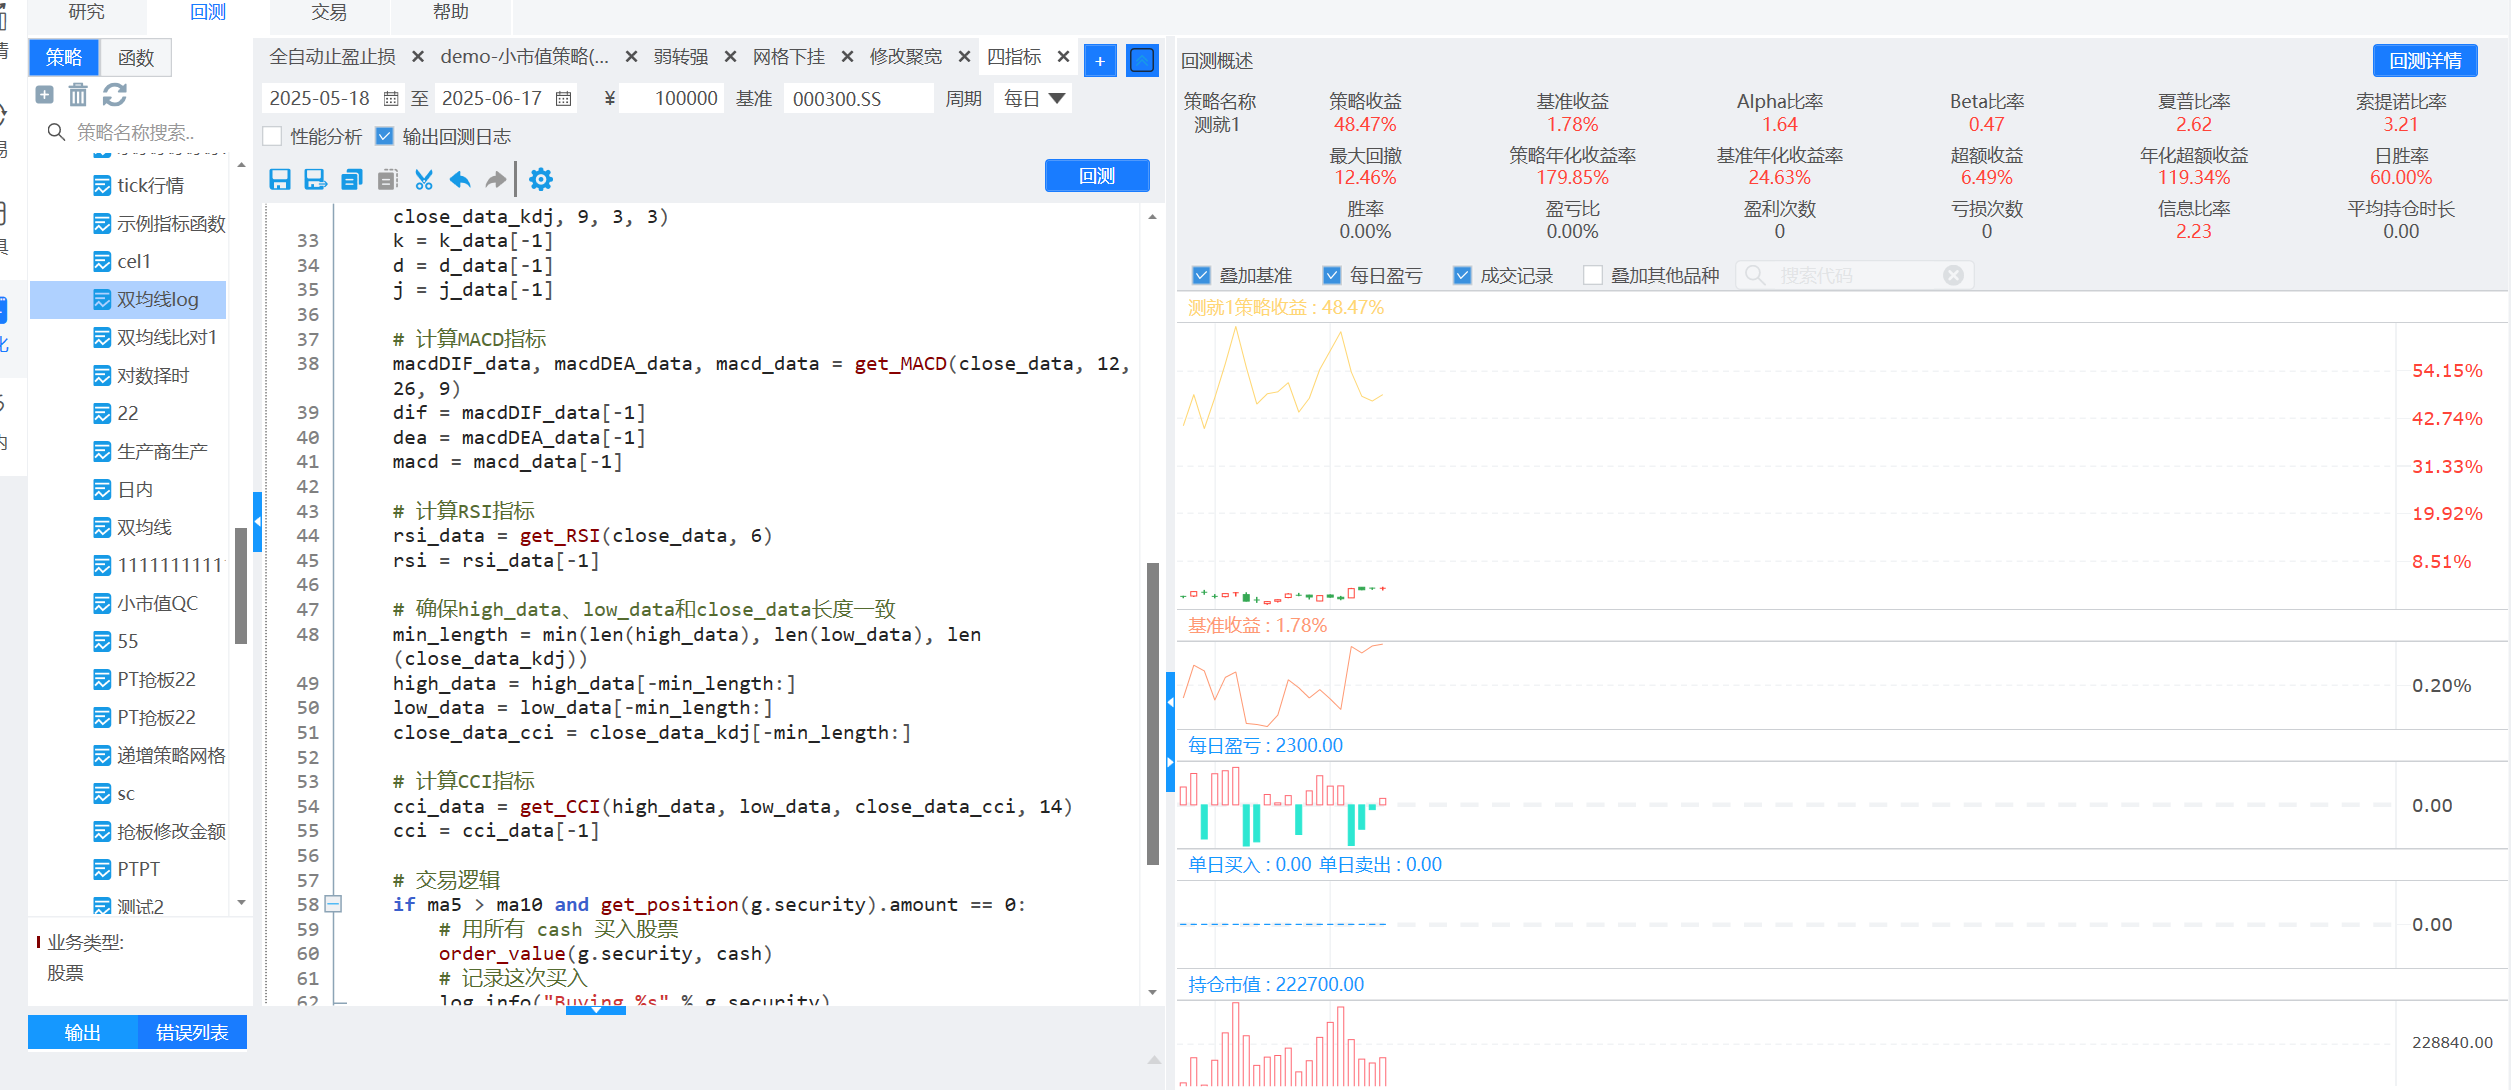
Task: Refresh the strategy list
Action: coord(115,95)
